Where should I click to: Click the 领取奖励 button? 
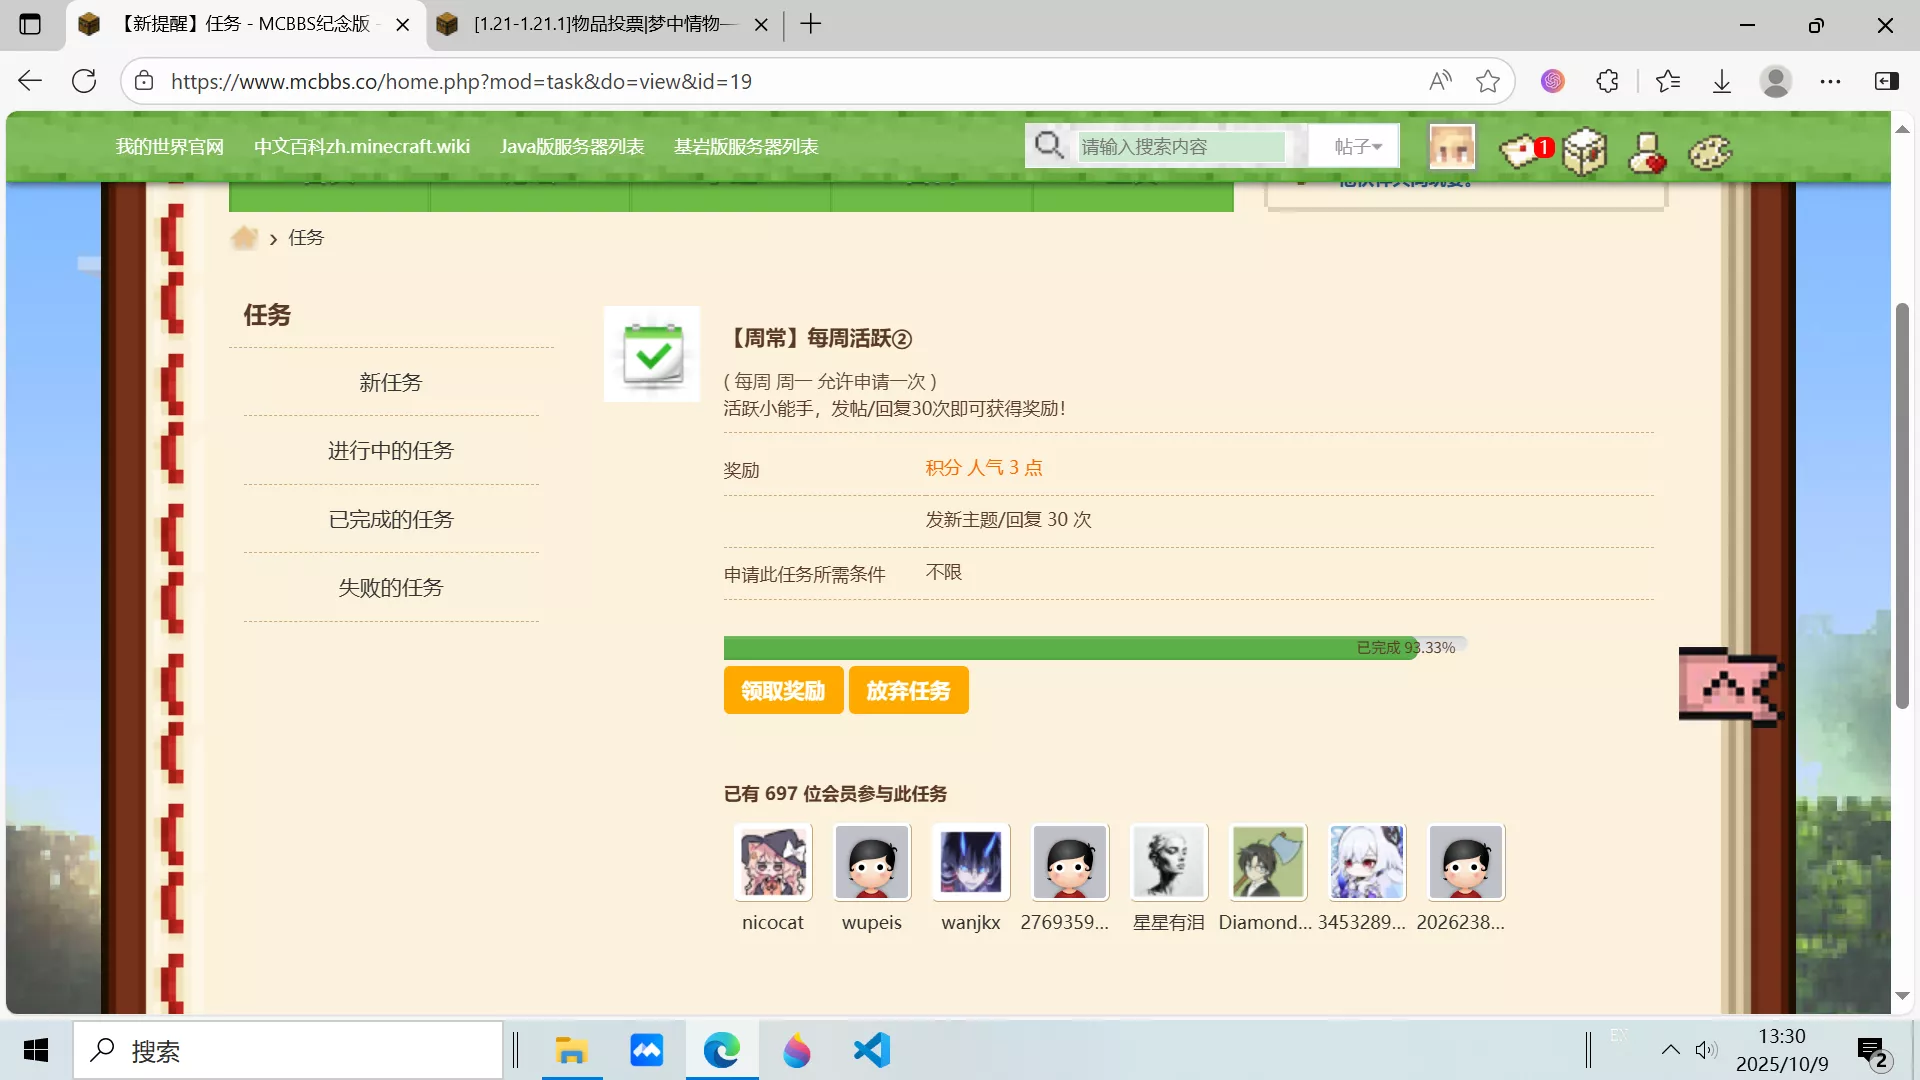click(x=783, y=690)
